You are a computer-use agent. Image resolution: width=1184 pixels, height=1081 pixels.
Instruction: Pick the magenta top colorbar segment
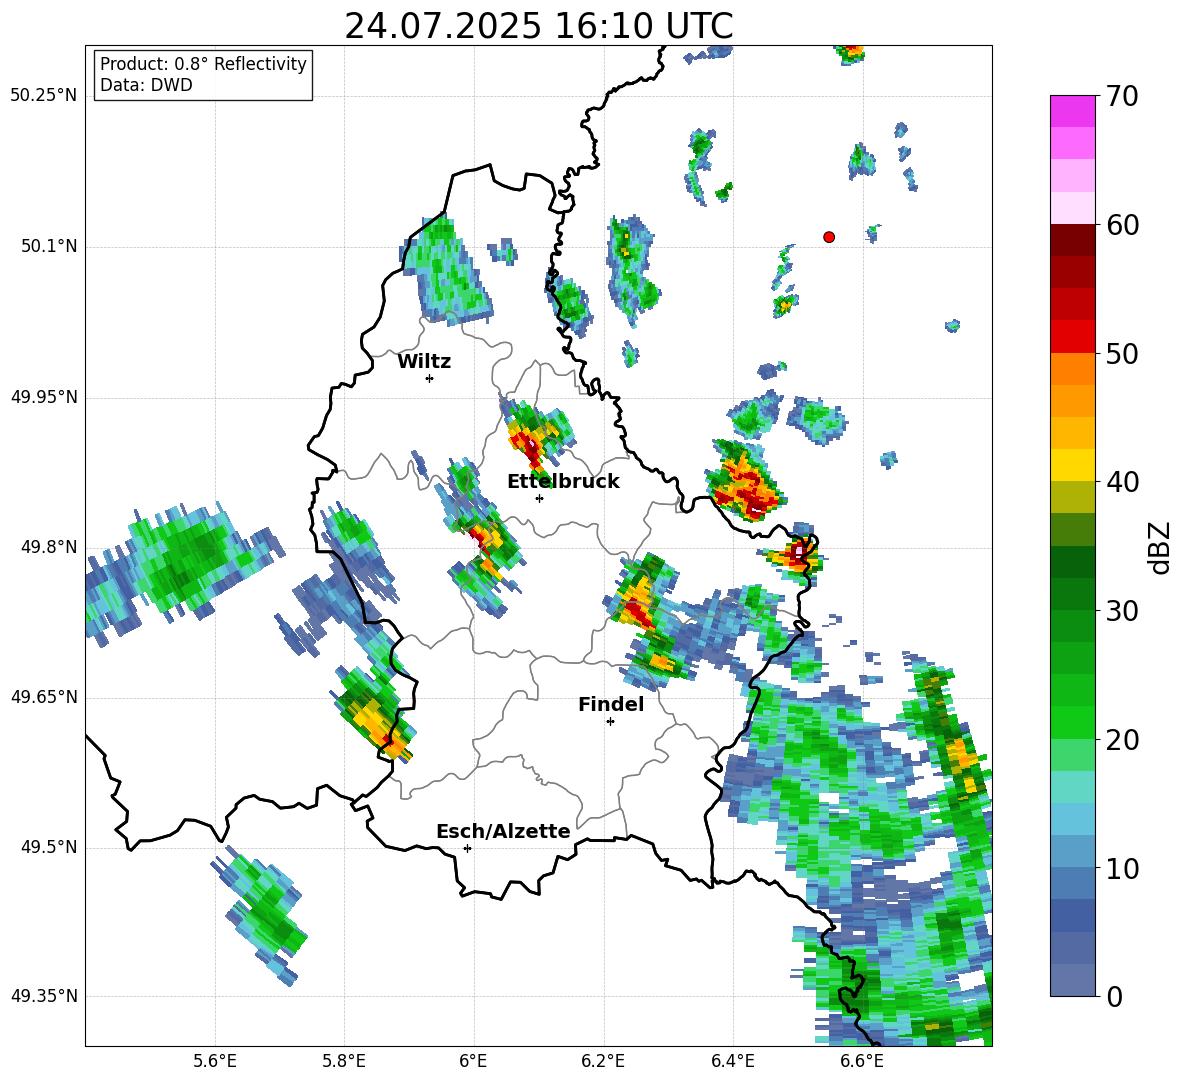click(x=1072, y=111)
